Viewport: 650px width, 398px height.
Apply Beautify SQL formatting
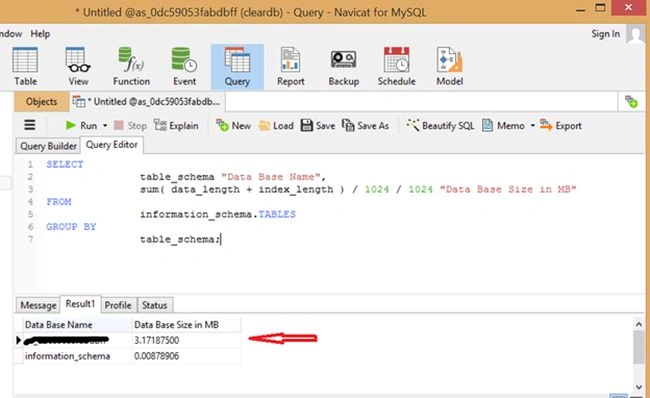(440, 126)
